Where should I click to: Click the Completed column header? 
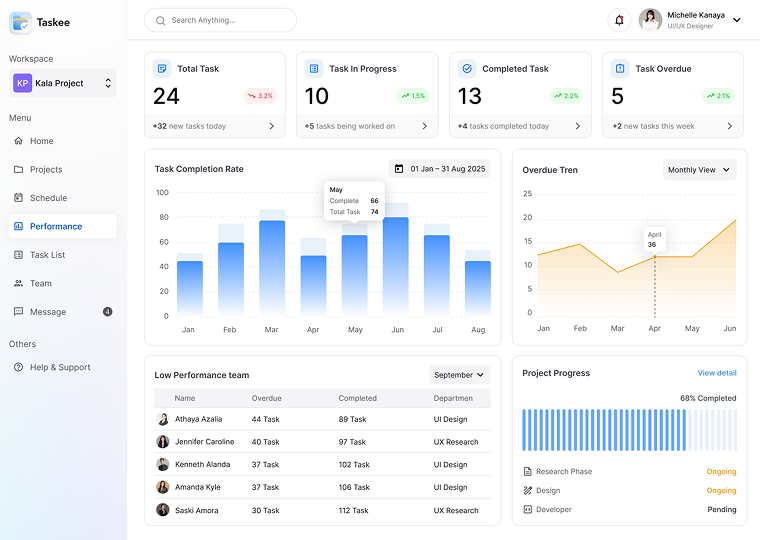pyautogui.click(x=357, y=398)
